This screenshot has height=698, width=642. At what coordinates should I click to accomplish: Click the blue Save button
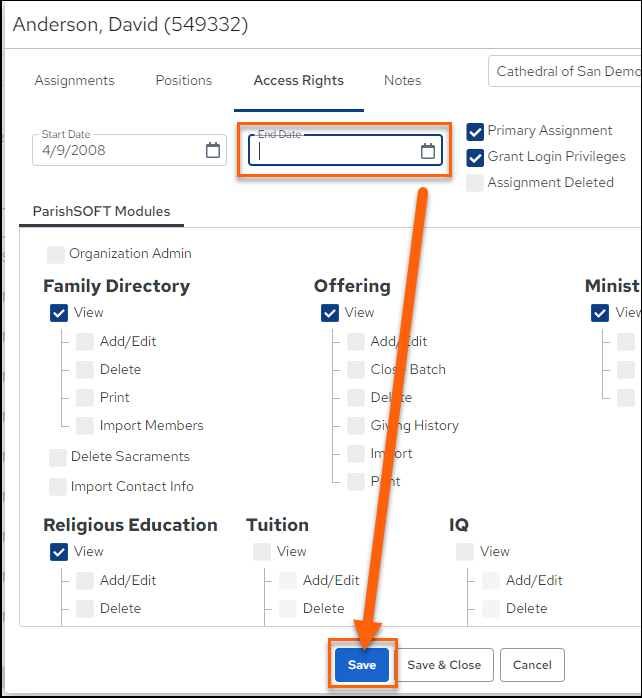362,665
